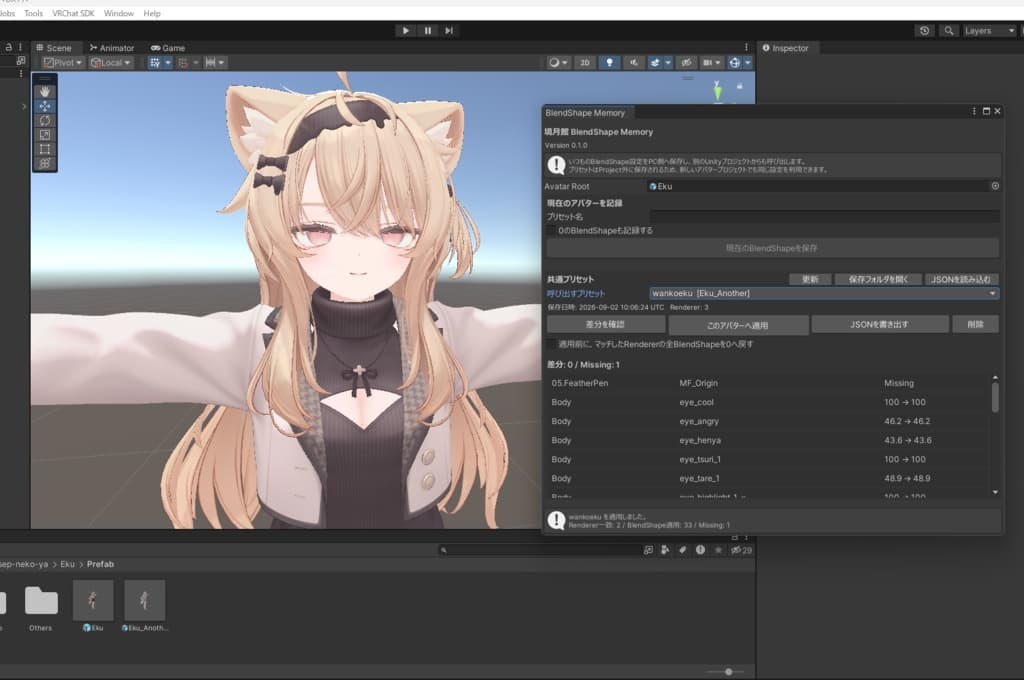This screenshot has width=1024, height=680.
Task: Toggle scene effects (skybox/fog) icon
Action: click(x=655, y=63)
